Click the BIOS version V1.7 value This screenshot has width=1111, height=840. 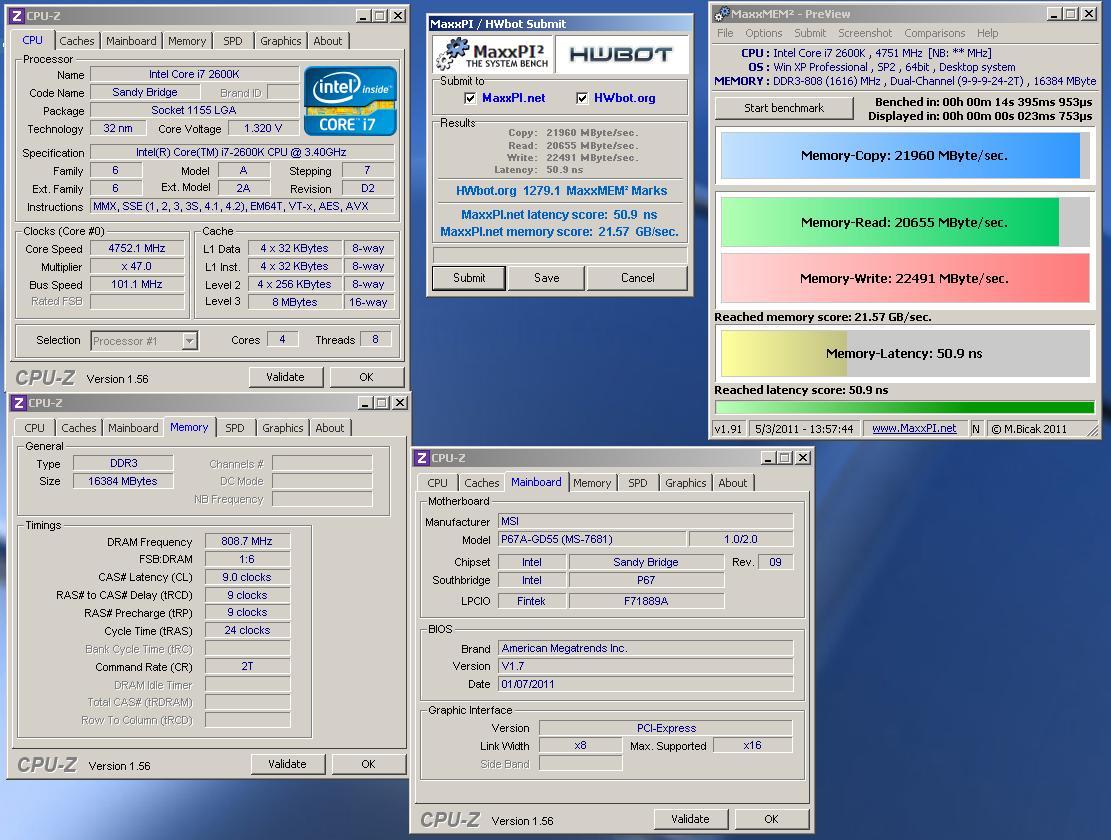(645, 666)
